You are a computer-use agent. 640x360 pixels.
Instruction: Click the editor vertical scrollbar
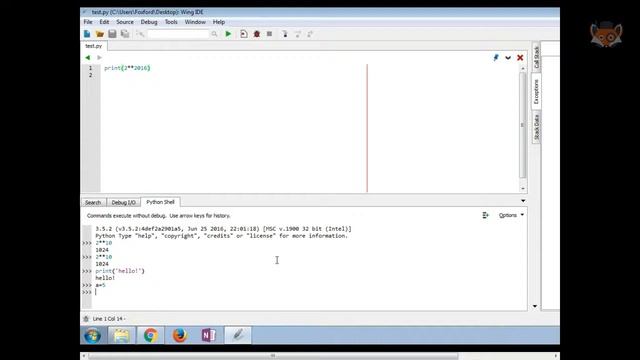pos(523,124)
